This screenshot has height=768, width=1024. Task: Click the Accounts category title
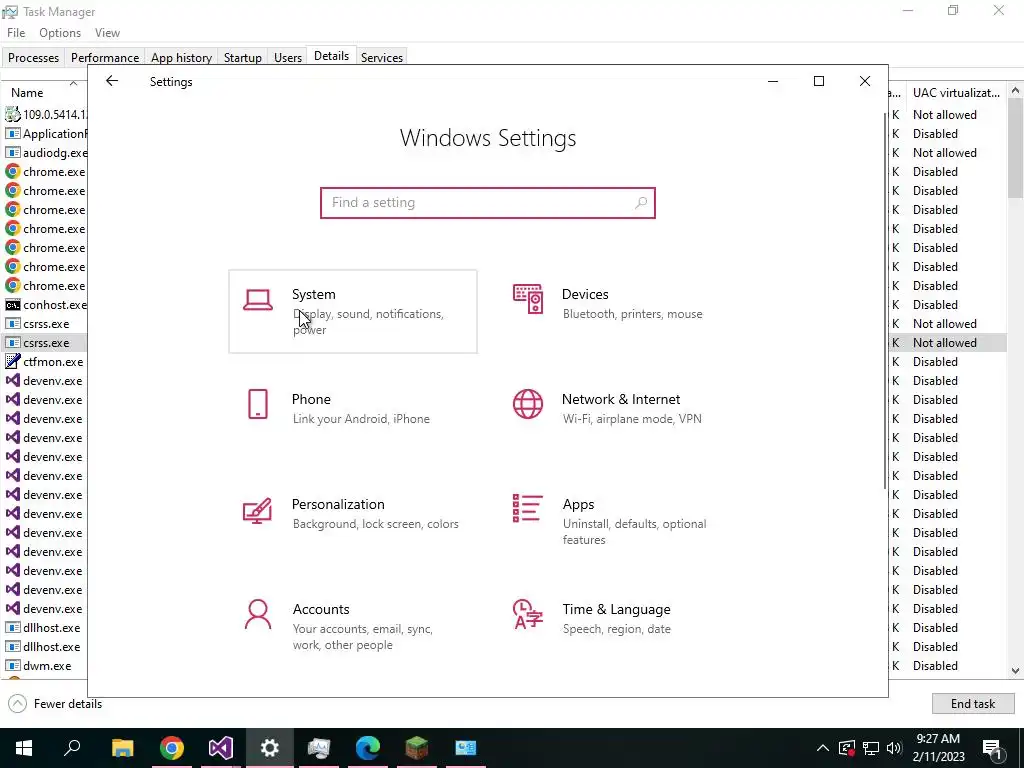click(x=321, y=609)
